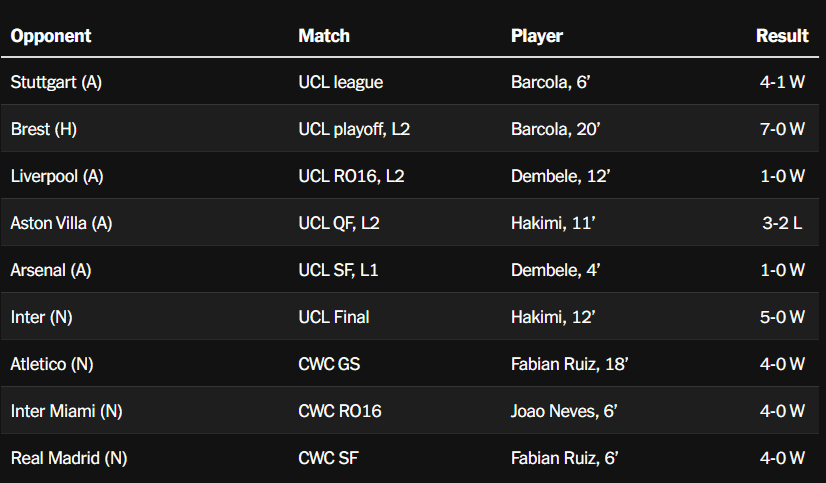Screen dimensions: 826x483
Task: Click the Player column header
Action: pos(537,36)
